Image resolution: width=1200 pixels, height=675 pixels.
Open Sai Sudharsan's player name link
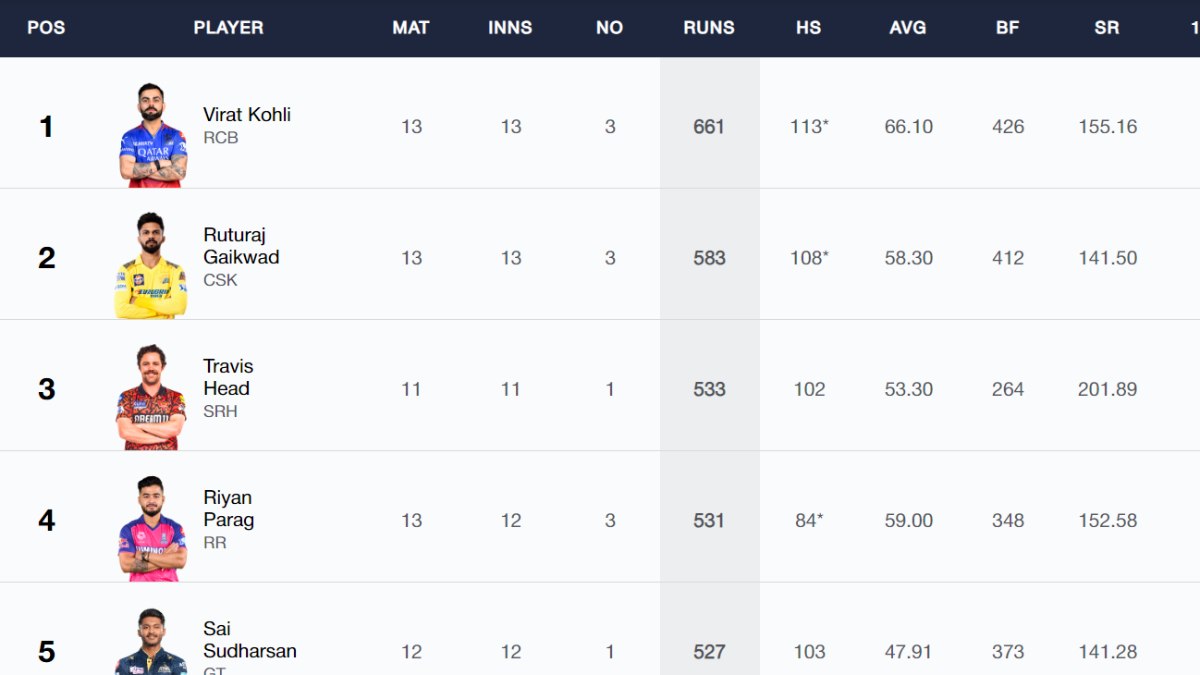point(249,640)
